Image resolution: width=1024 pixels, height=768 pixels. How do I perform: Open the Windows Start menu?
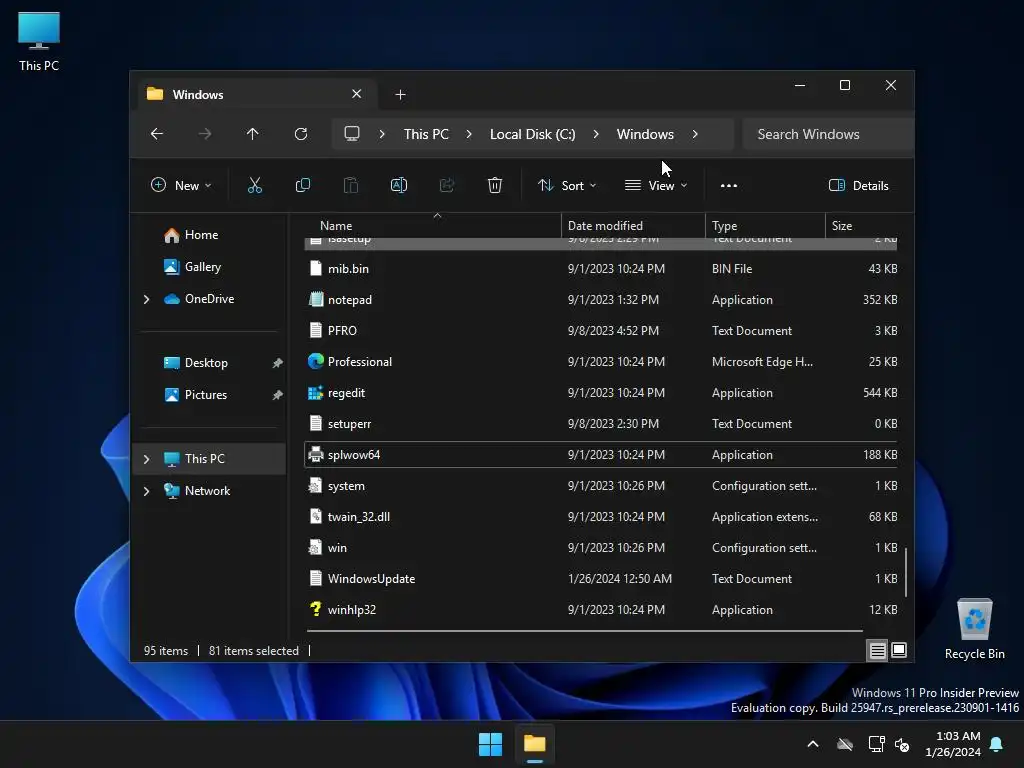click(490, 744)
